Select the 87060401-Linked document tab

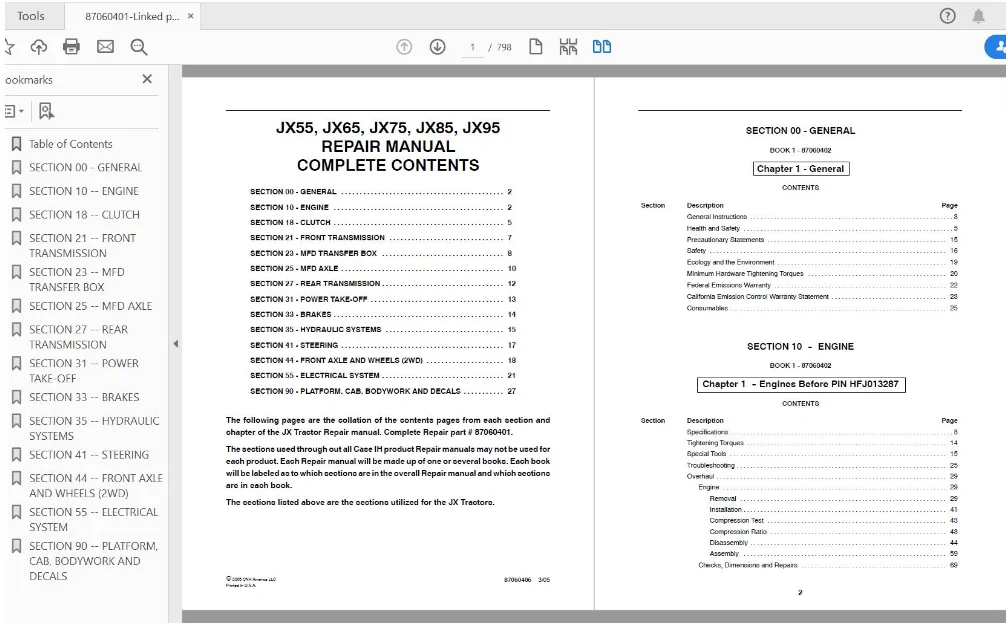tap(132, 16)
